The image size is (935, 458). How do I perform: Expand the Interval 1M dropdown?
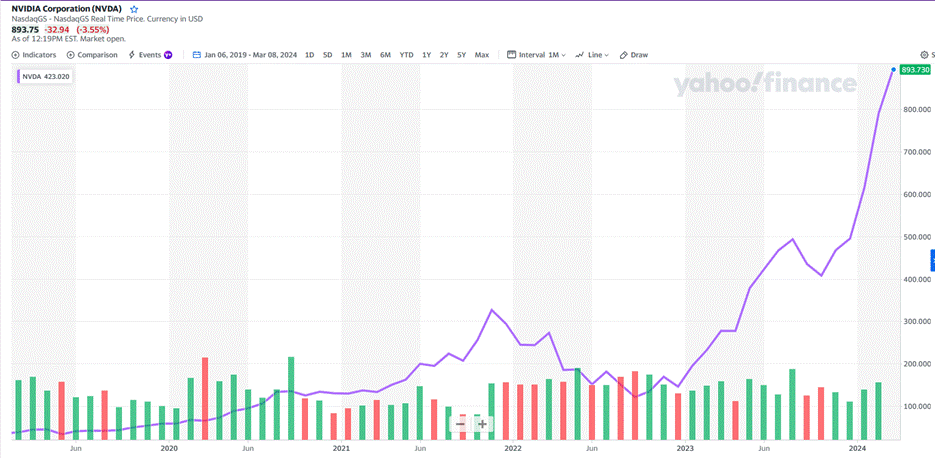(x=536, y=55)
